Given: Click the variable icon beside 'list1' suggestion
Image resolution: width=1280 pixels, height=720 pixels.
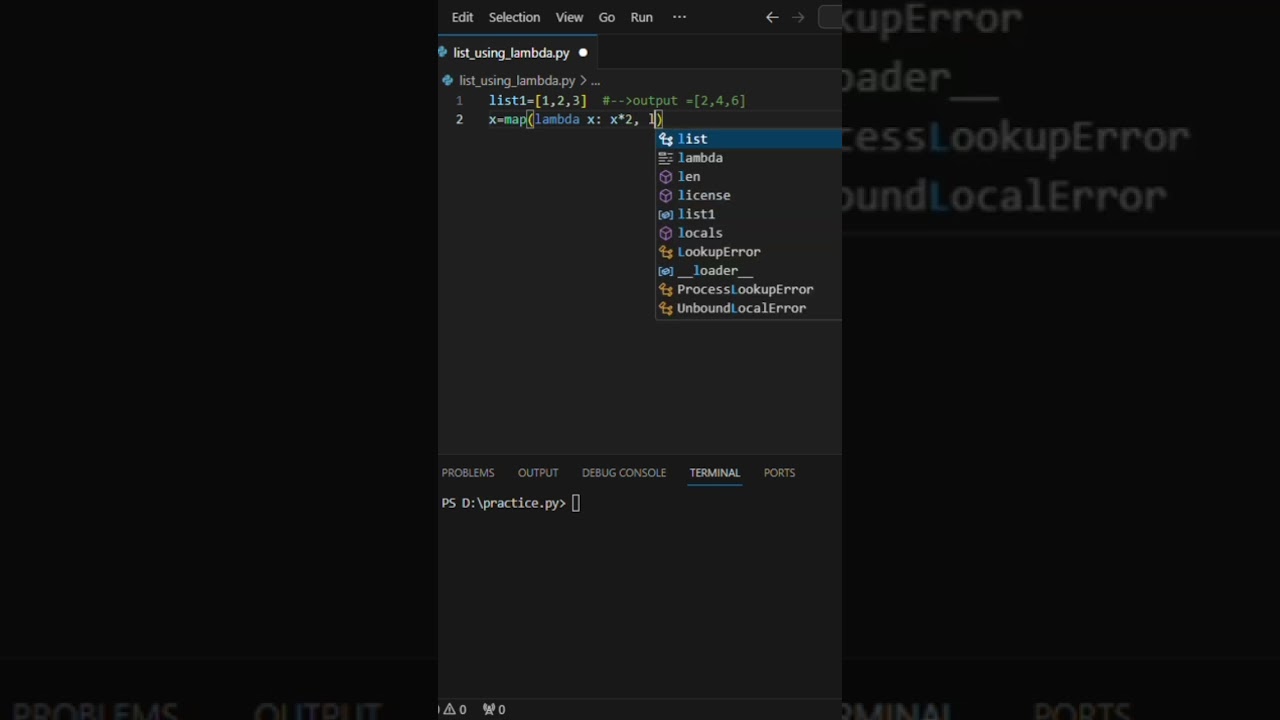Looking at the screenshot, I should point(666,214).
